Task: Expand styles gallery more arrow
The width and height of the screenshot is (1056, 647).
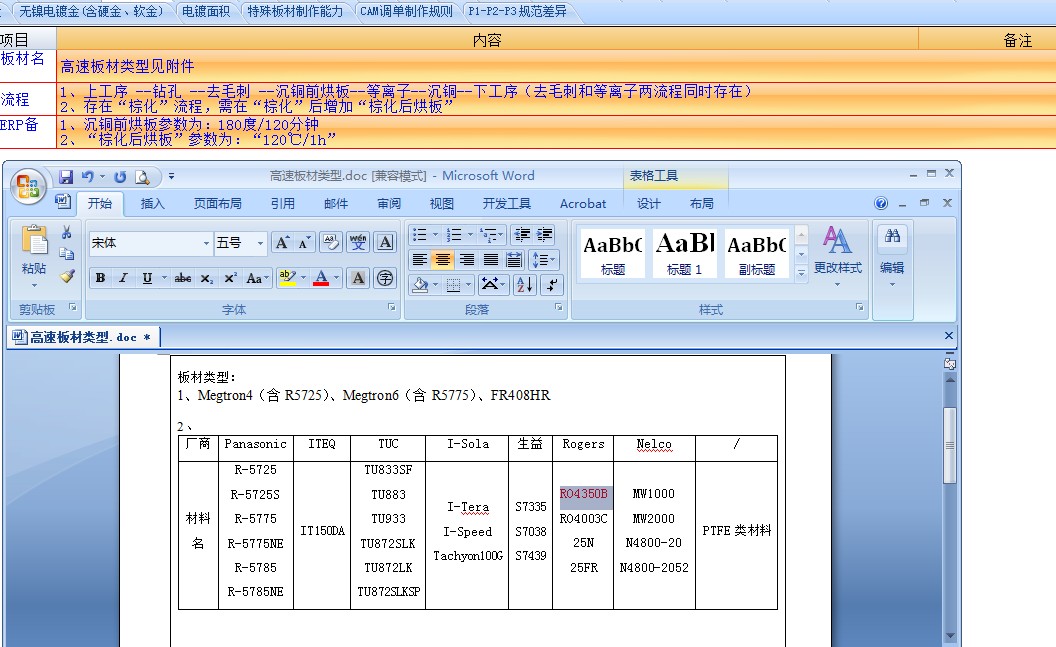Action: 801,273
